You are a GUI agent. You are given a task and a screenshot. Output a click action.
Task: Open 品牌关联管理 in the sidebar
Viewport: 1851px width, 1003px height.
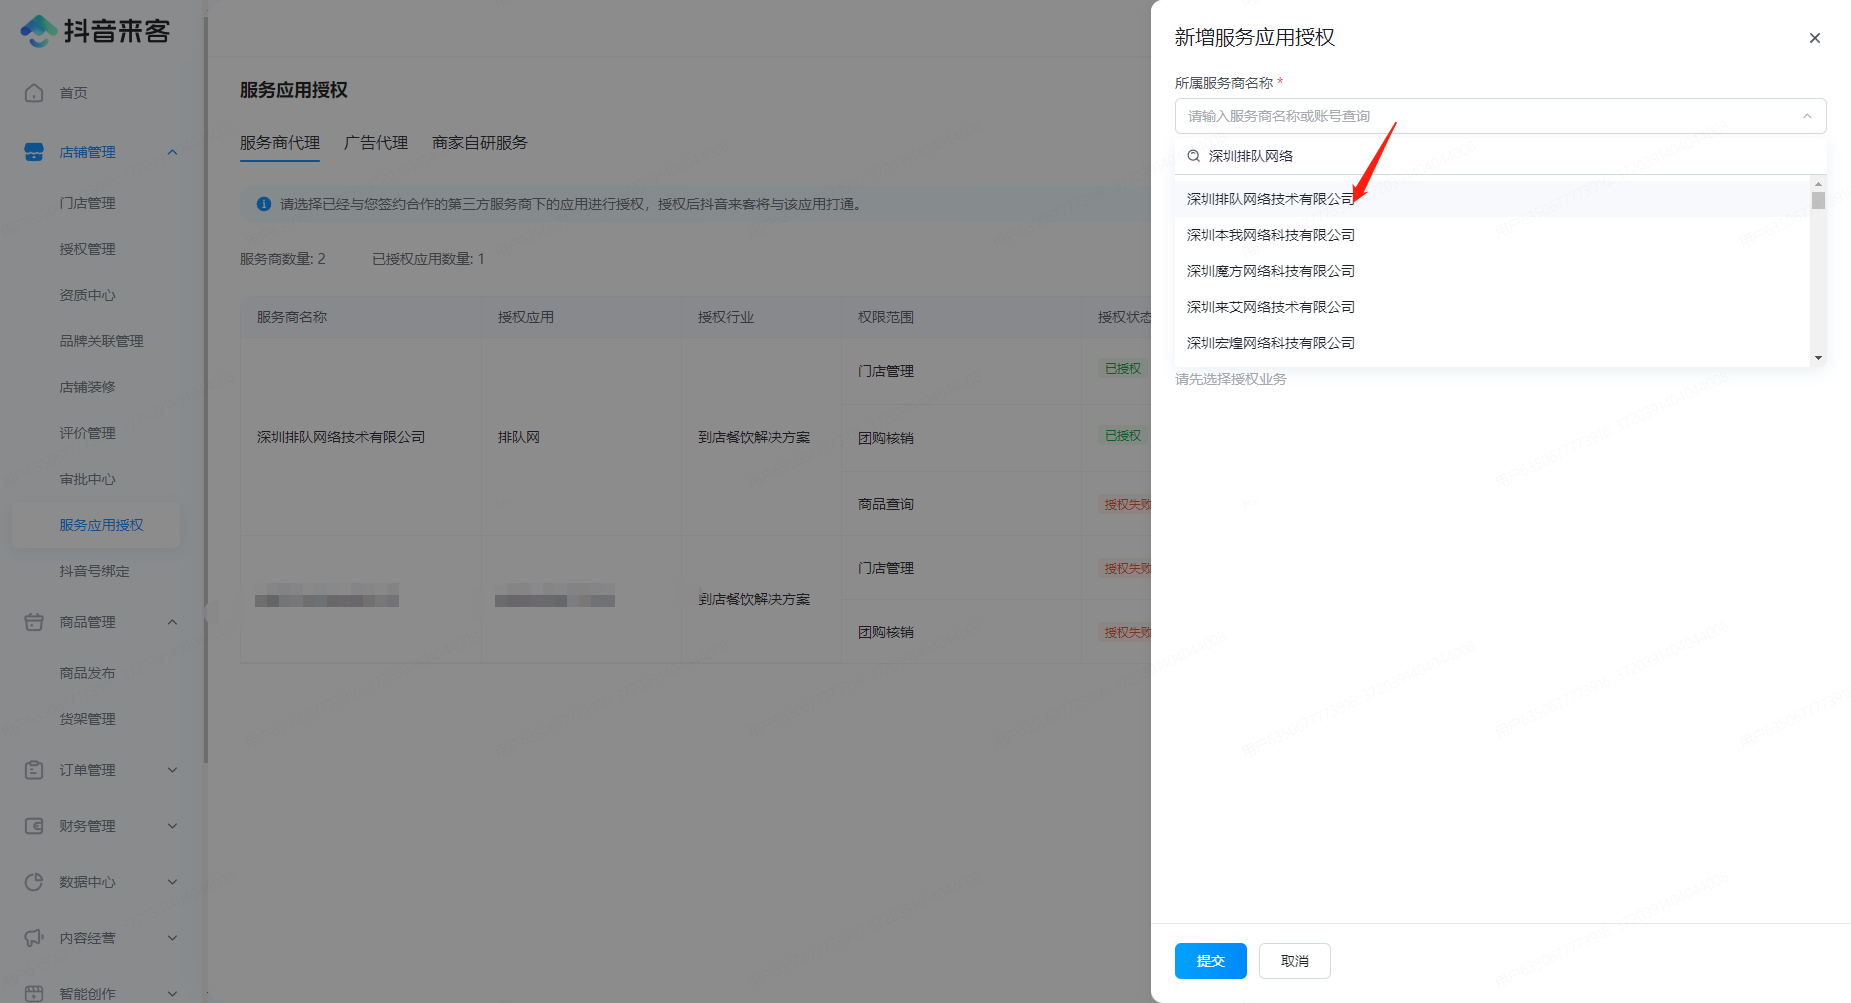[x=102, y=341]
